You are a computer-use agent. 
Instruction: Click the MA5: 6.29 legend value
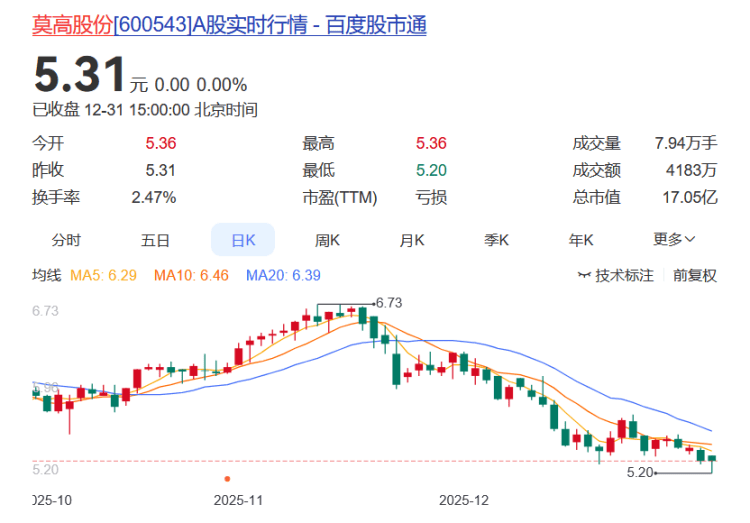point(103,275)
